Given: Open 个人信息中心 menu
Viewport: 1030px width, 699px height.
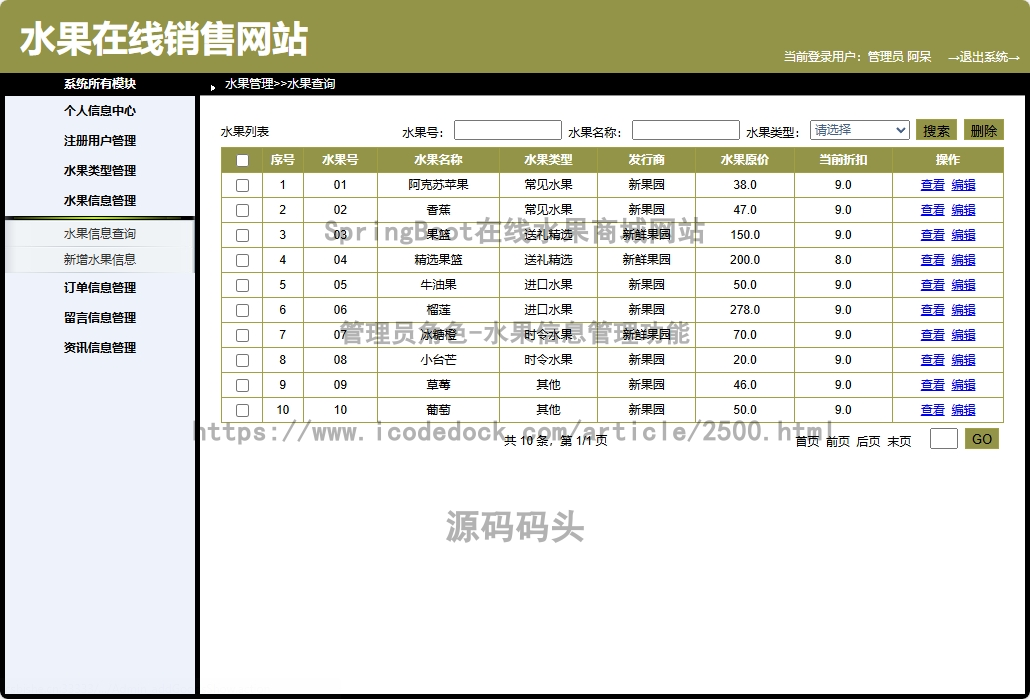Looking at the screenshot, I should (100, 111).
